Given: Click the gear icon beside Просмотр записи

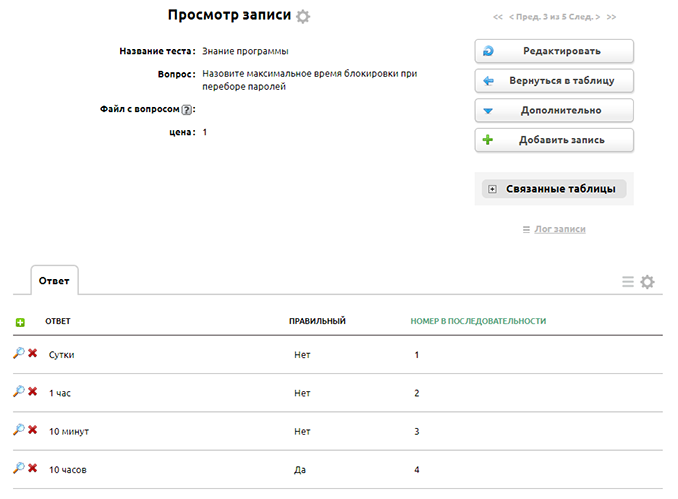Looking at the screenshot, I should 303,17.
